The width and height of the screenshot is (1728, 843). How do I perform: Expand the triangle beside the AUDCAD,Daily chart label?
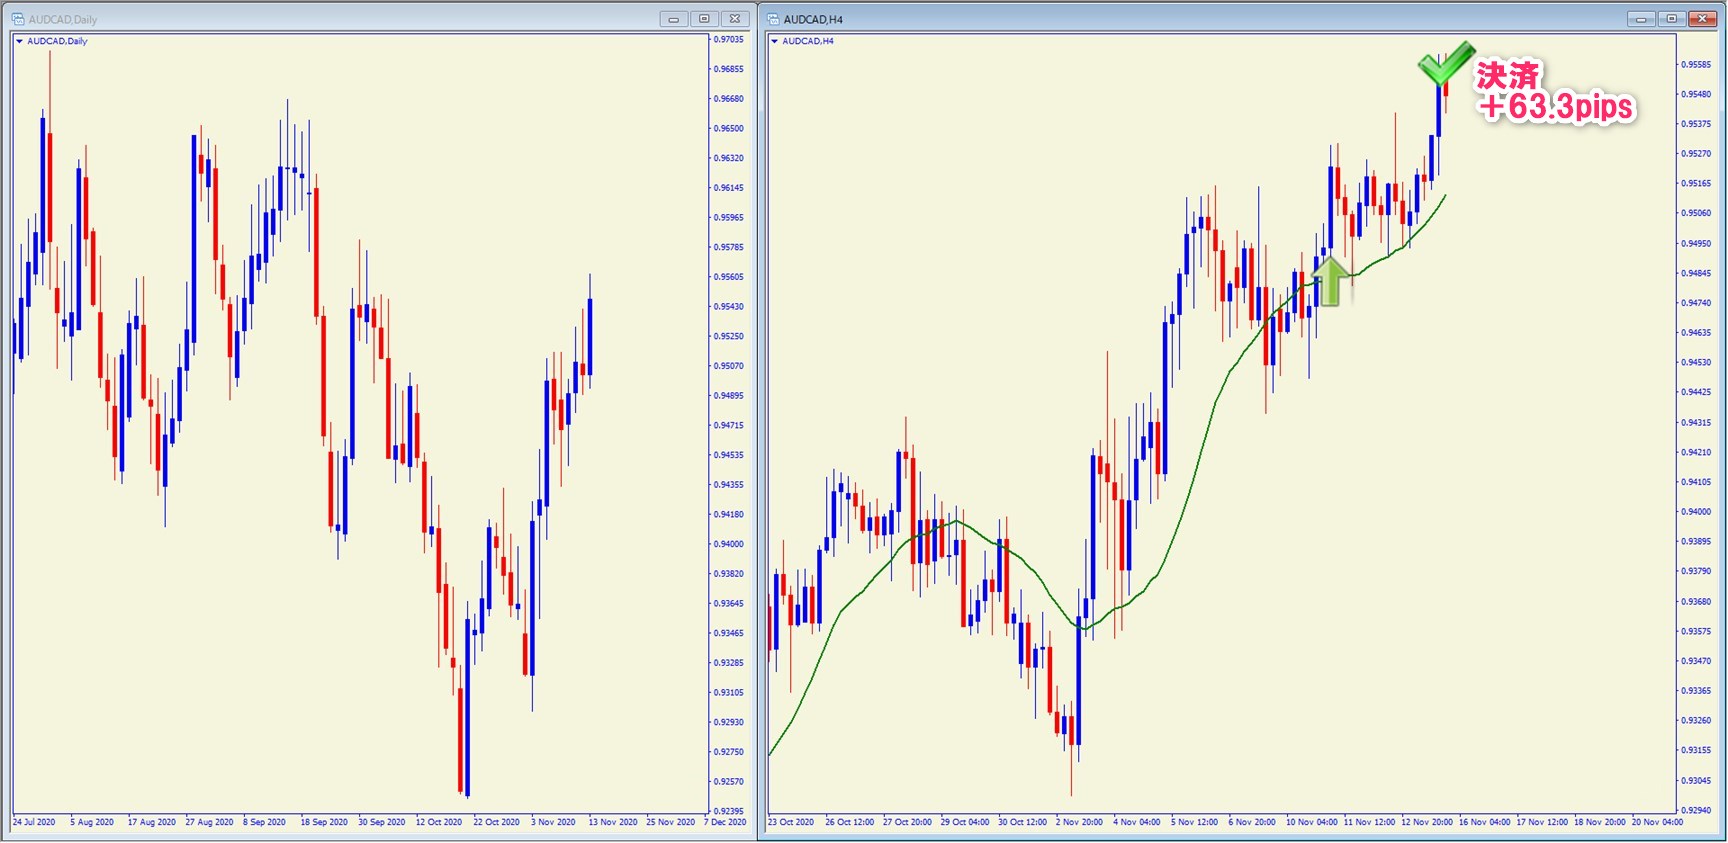(x=19, y=41)
